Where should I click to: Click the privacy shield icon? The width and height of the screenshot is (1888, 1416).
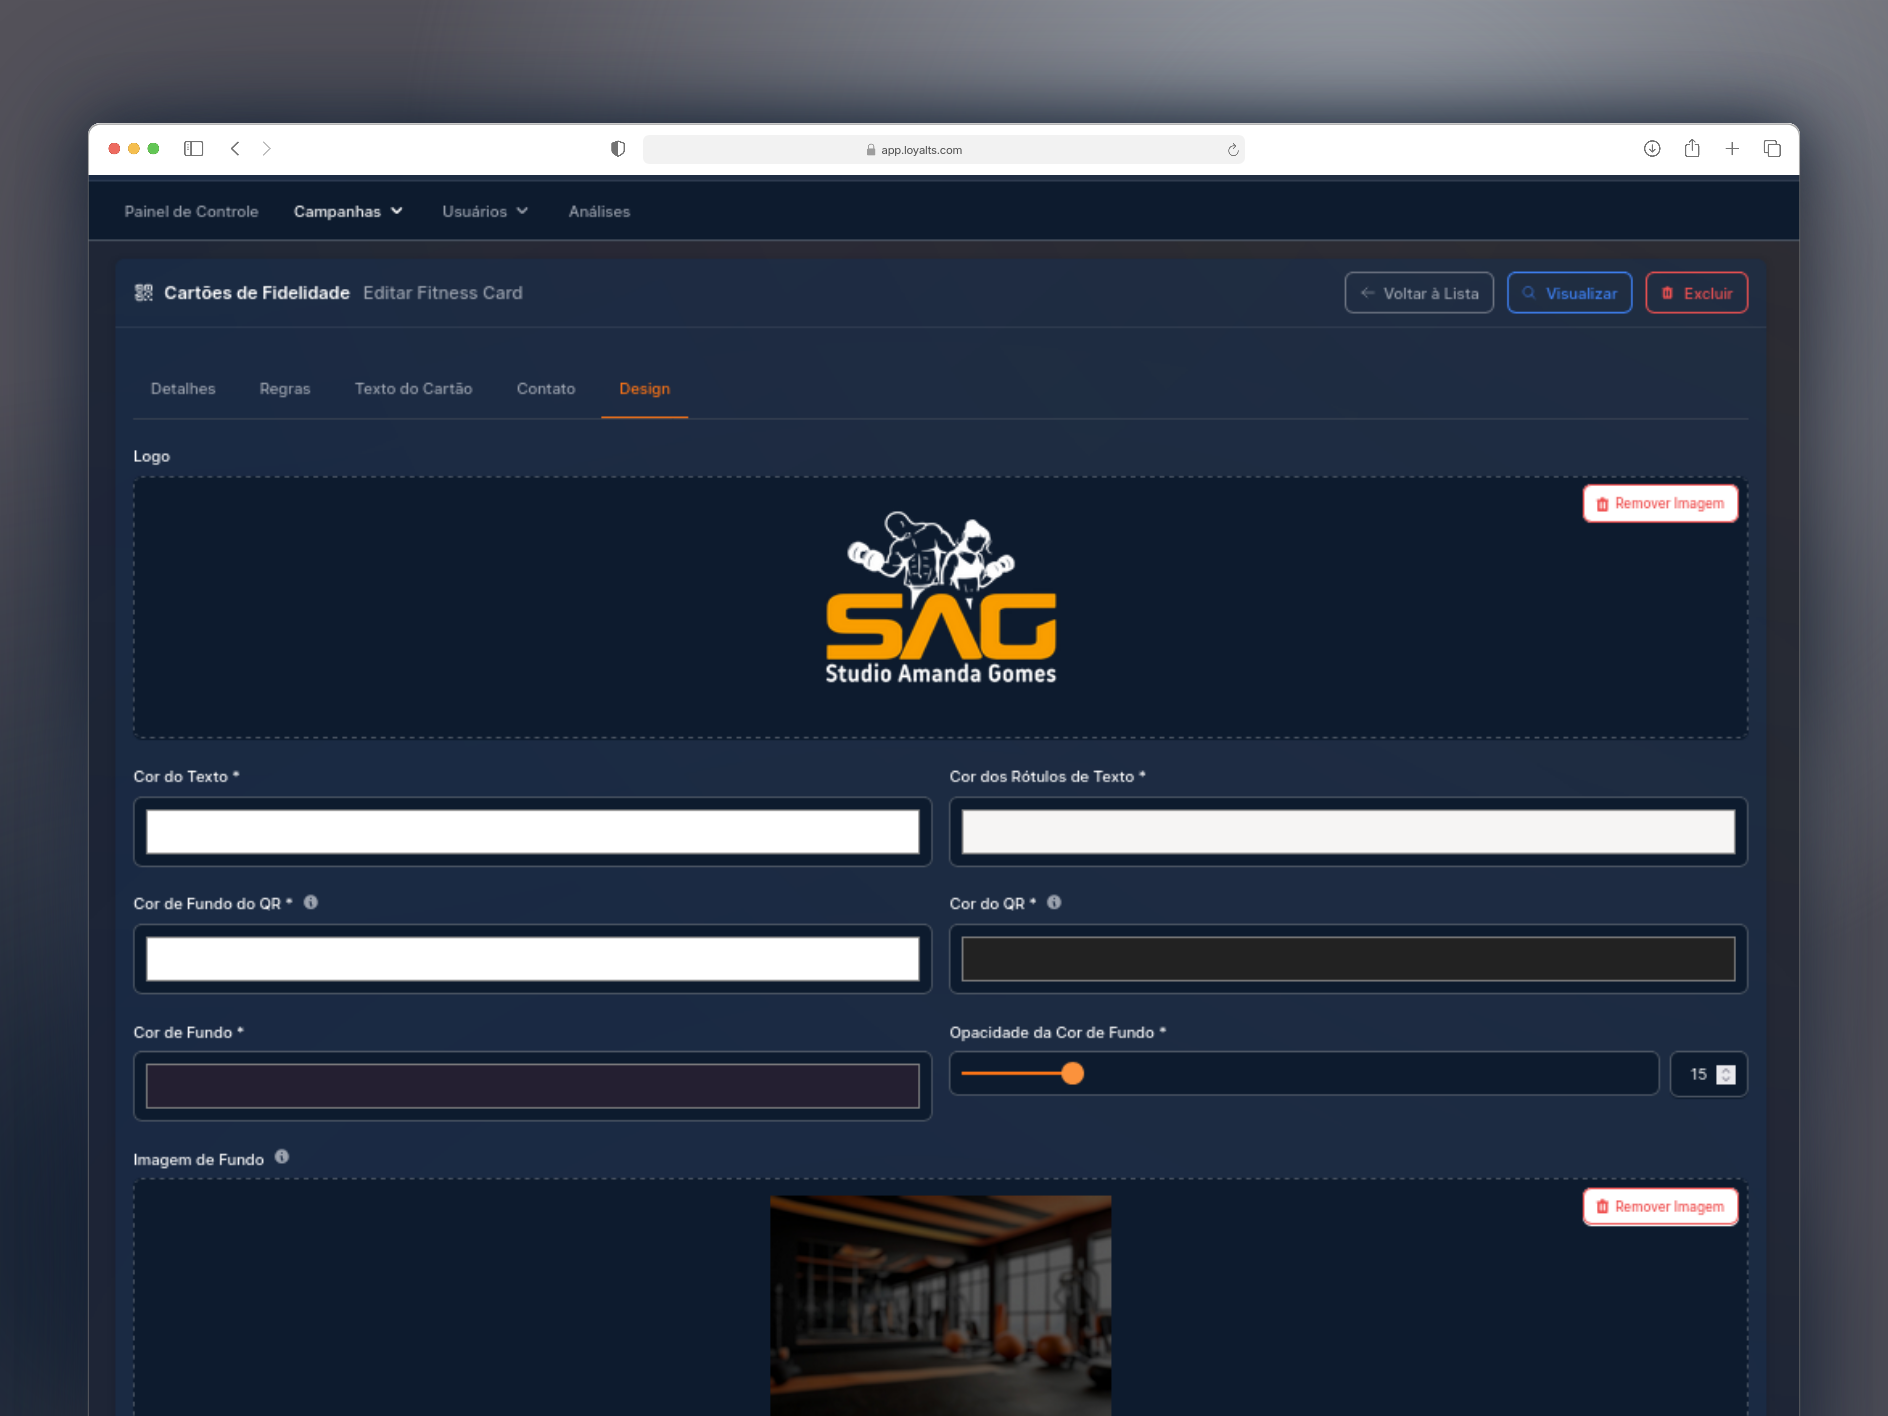tap(618, 149)
